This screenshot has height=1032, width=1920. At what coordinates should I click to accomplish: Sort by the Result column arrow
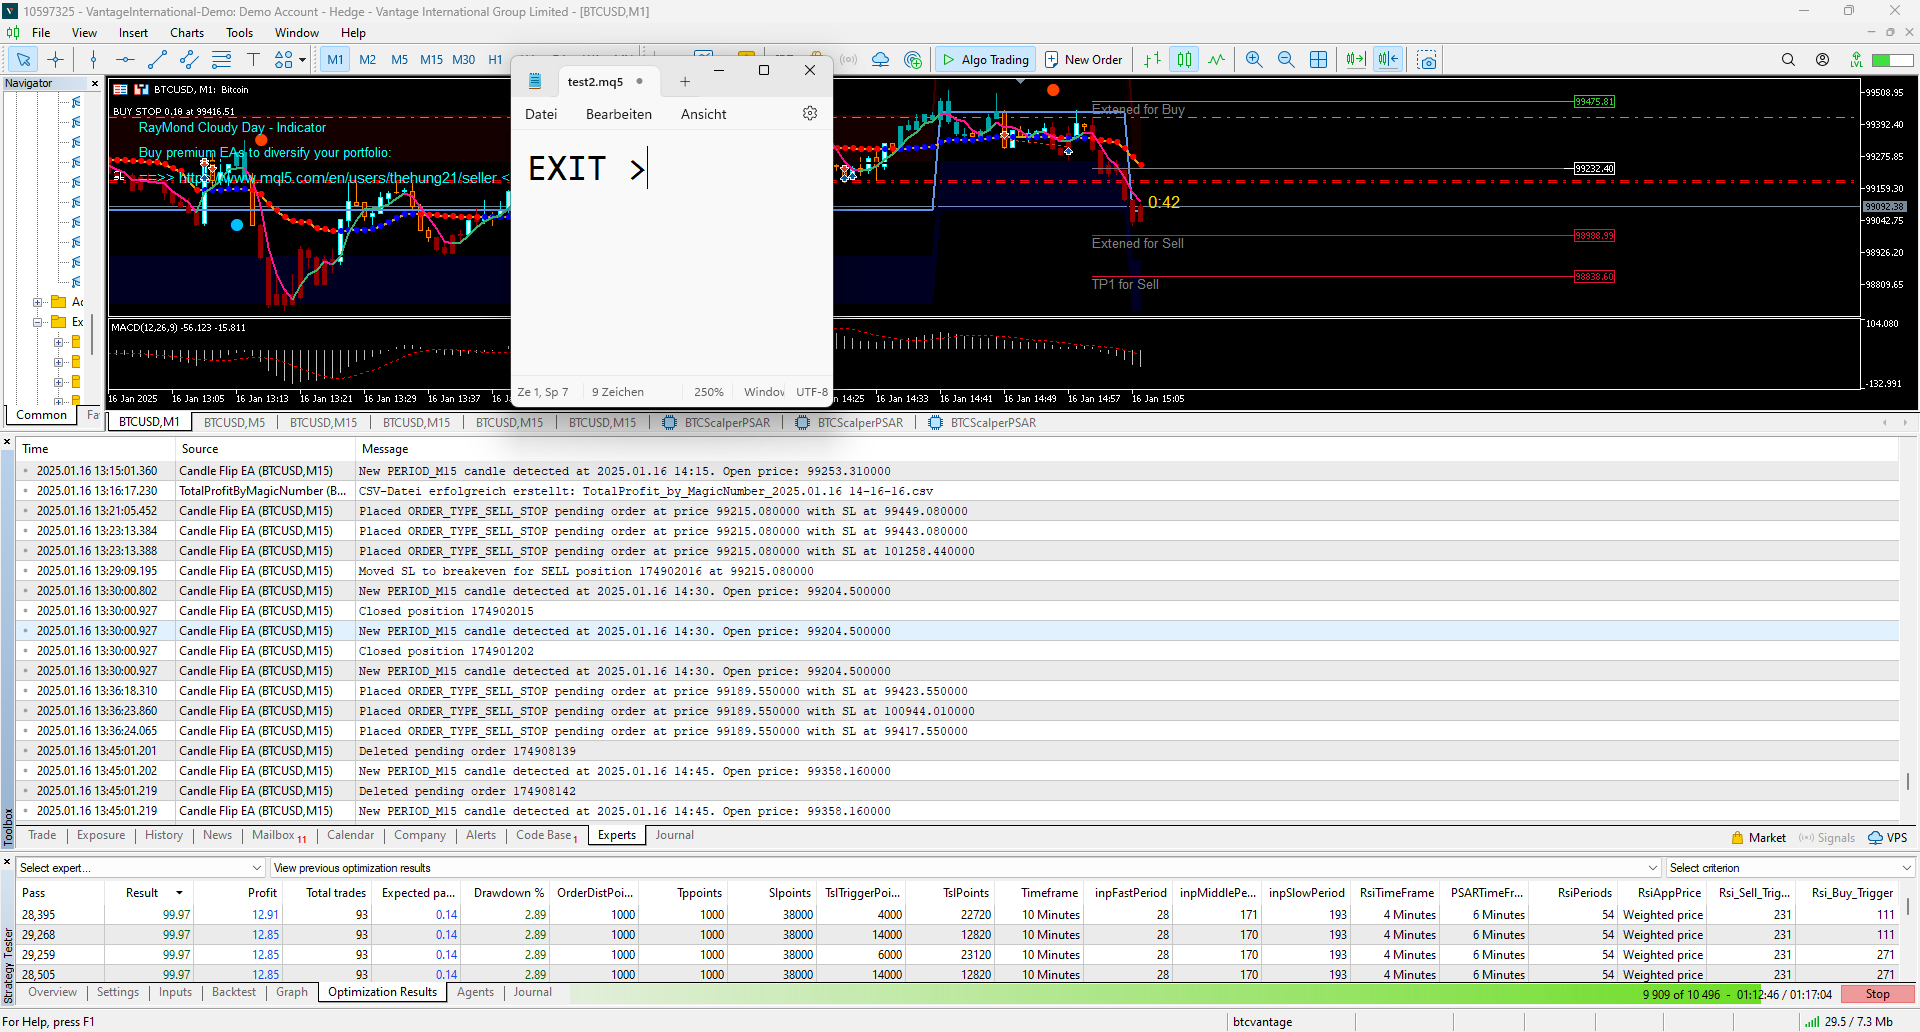180,893
